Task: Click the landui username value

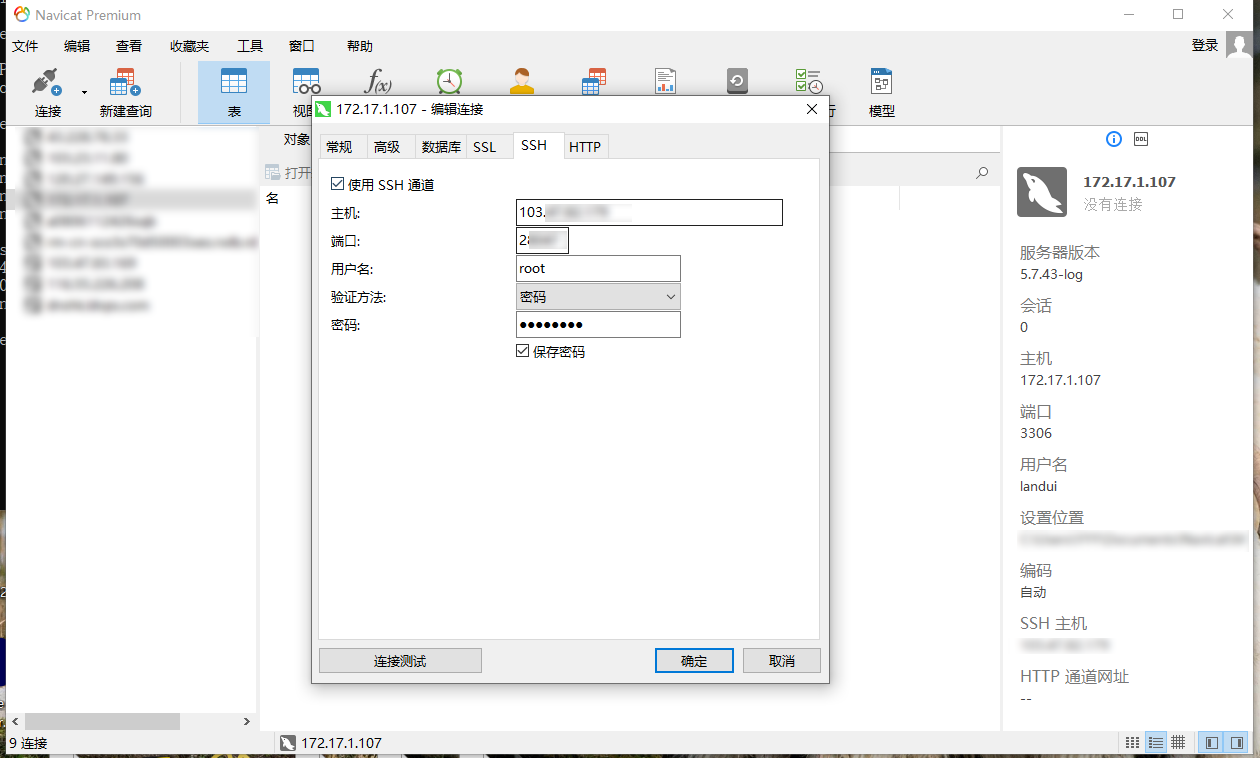Action: 1038,486
